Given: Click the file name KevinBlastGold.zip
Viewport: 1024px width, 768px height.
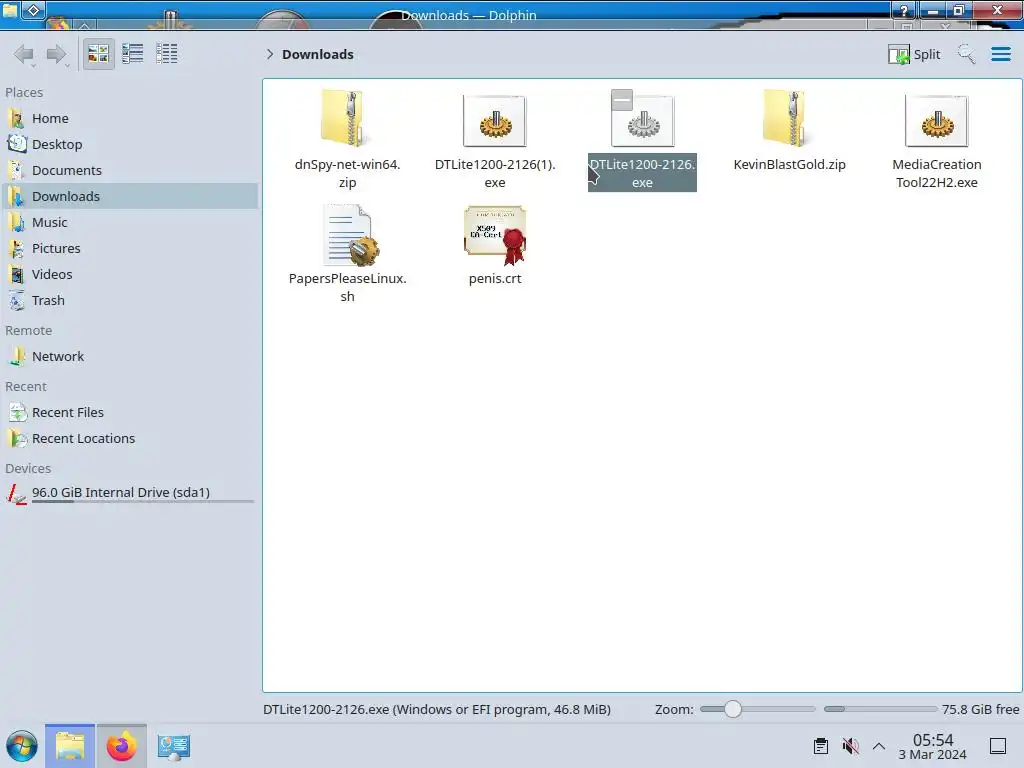Looking at the screenshot, I should pyautogui.click(x=789, y=165).
